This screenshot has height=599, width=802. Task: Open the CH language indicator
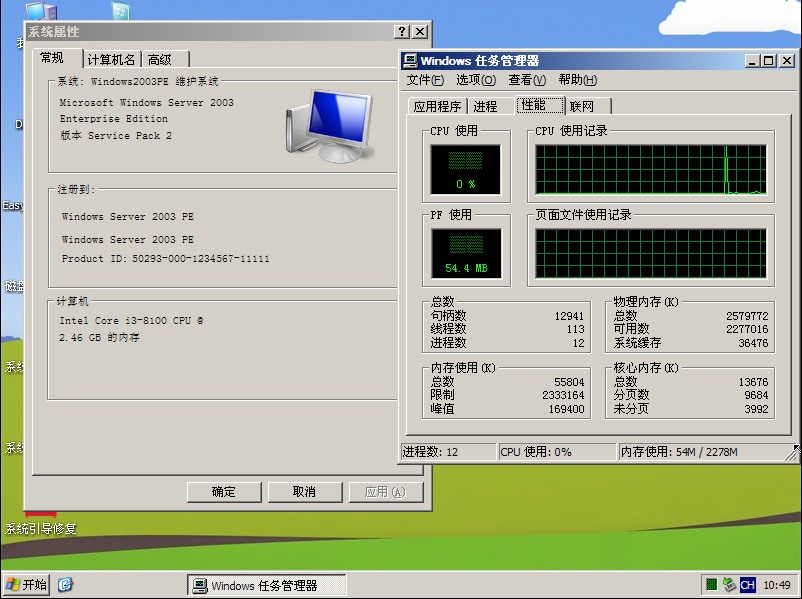747,585
